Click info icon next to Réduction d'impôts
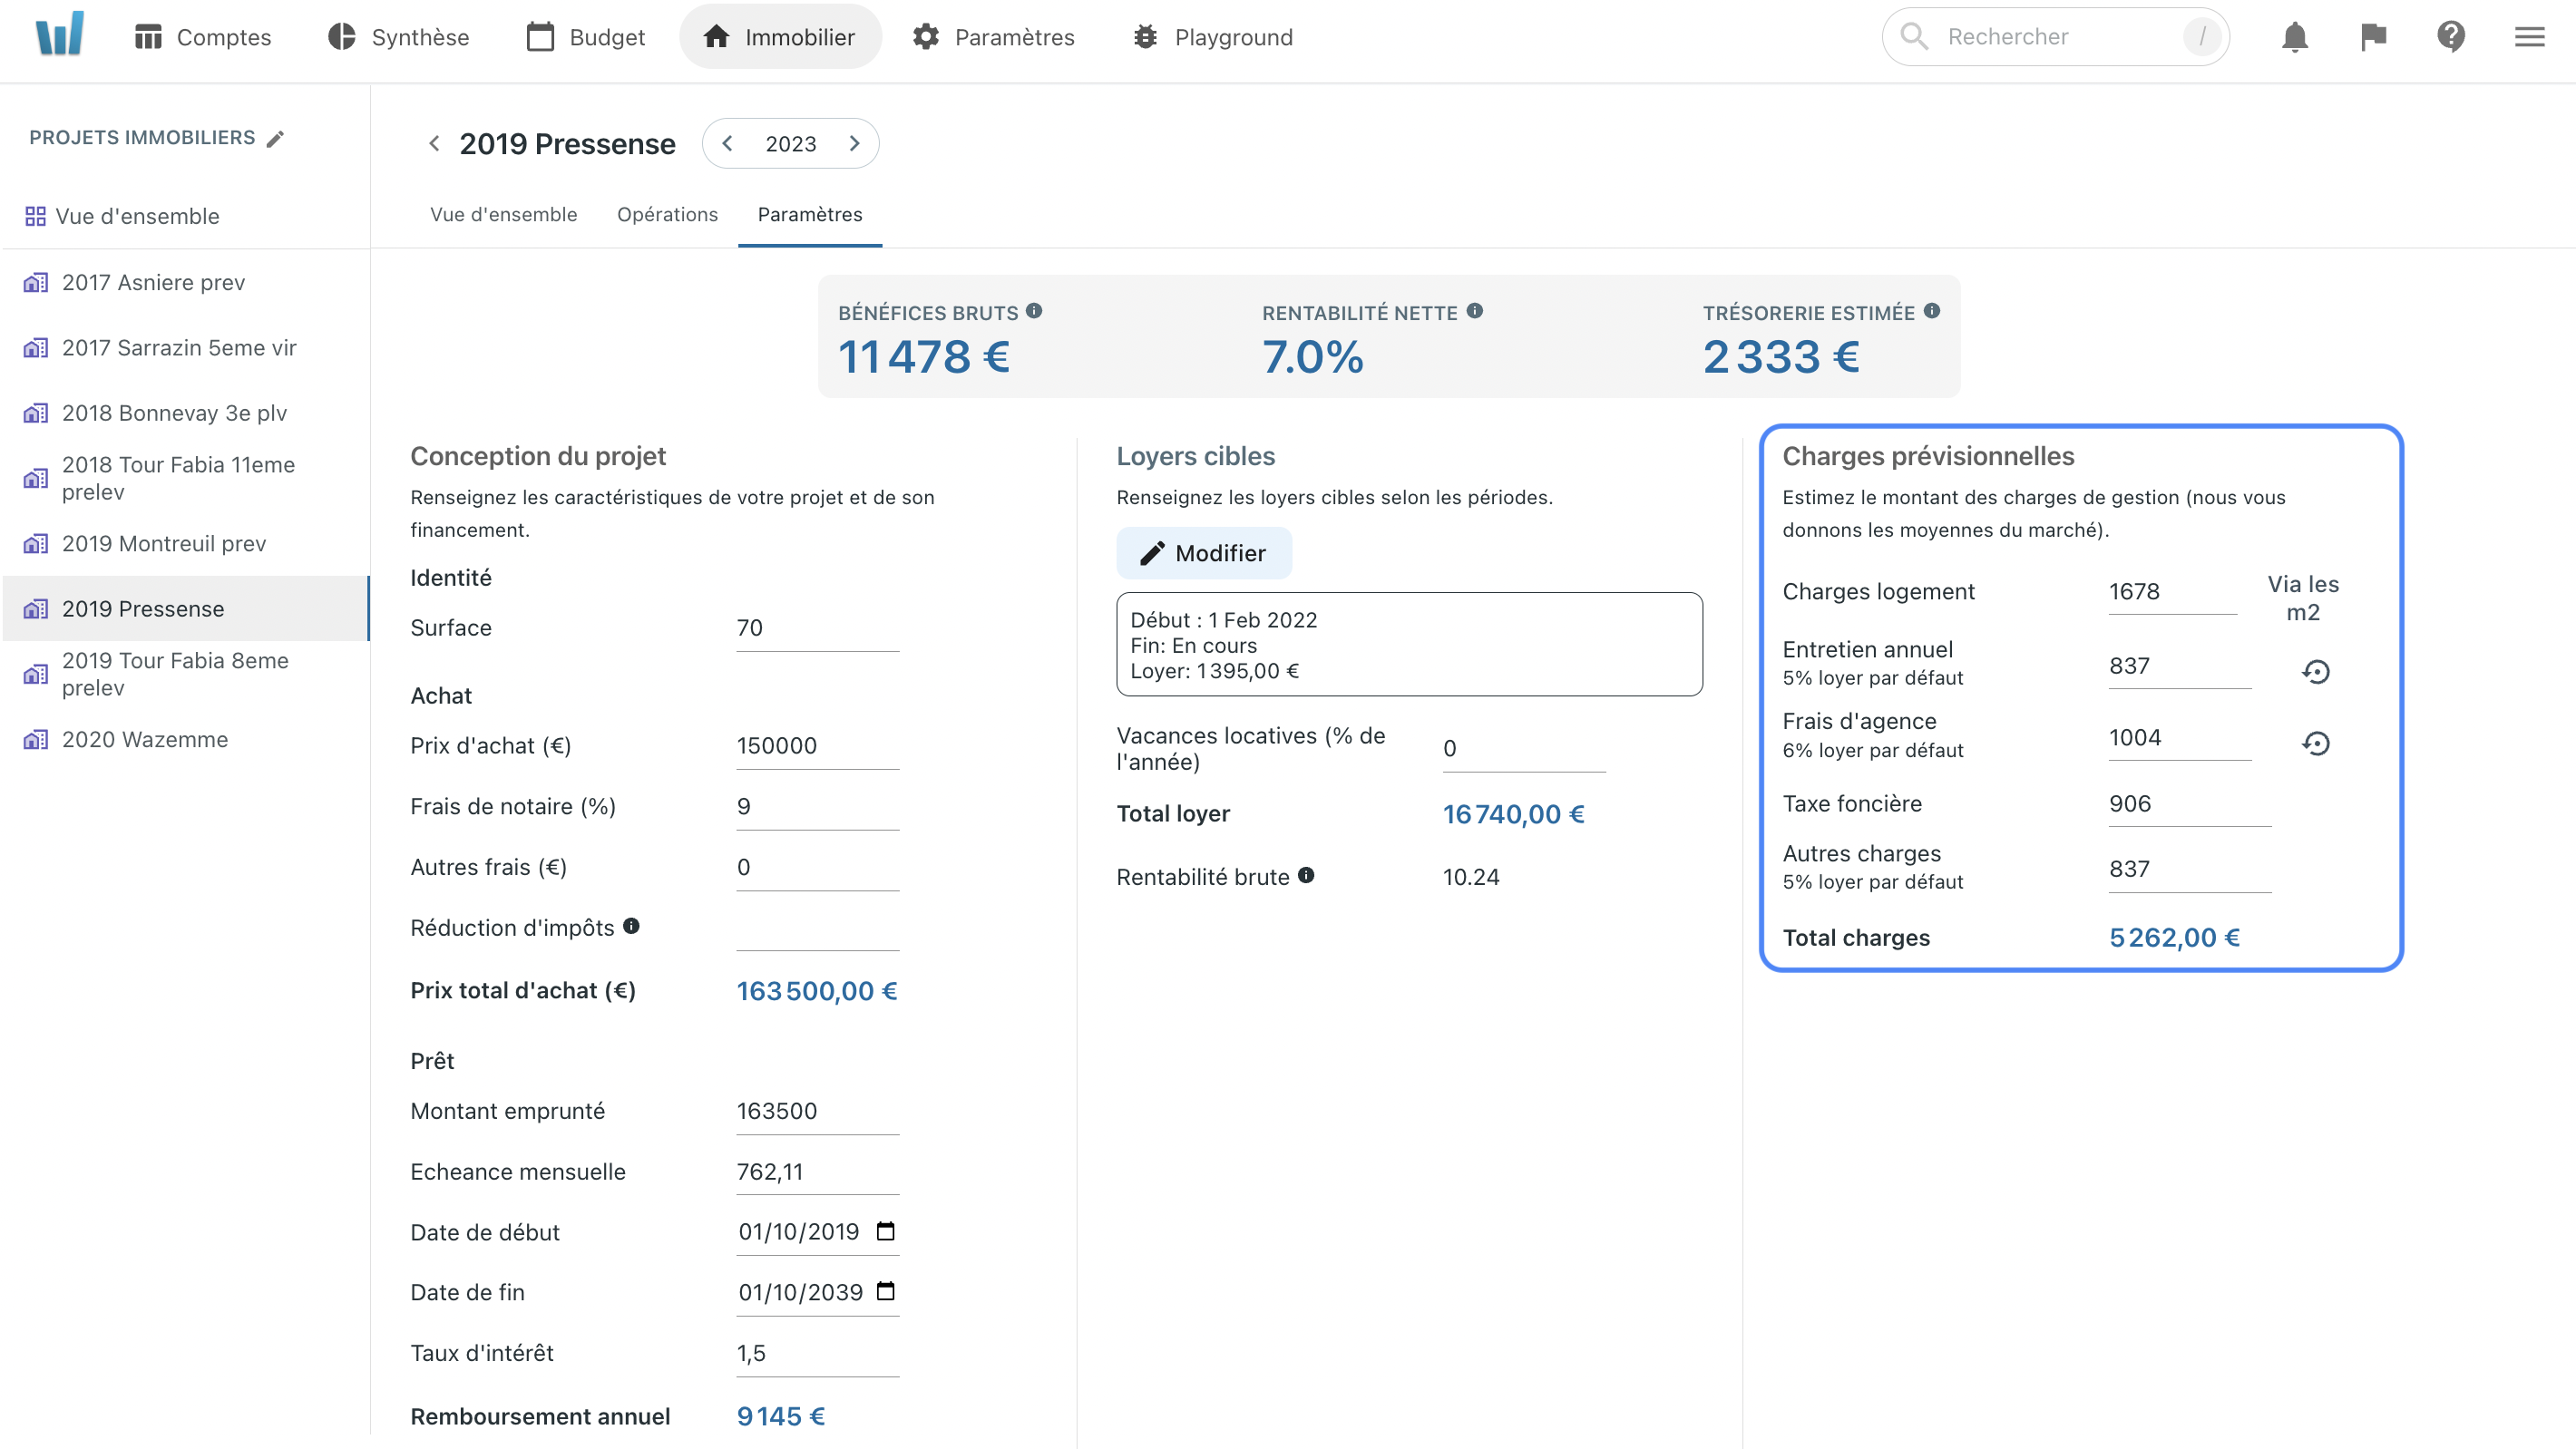The height and width of the screenshot is (1449, 2576). (631, 926)
